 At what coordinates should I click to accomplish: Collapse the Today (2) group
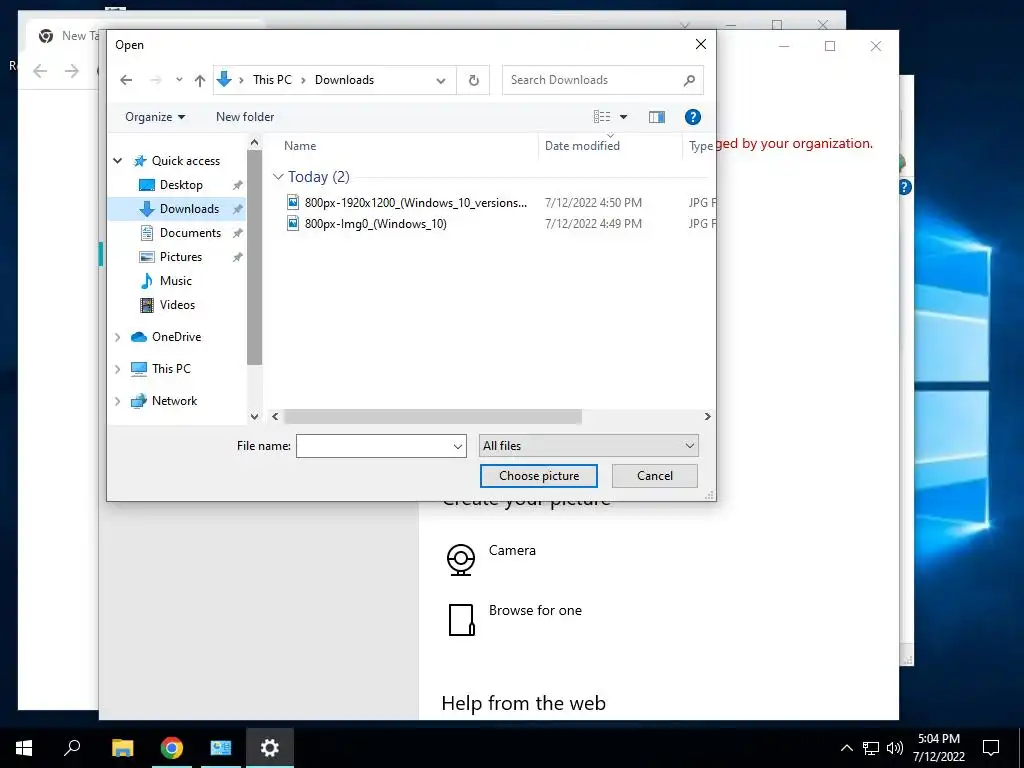tap(278, 177)
